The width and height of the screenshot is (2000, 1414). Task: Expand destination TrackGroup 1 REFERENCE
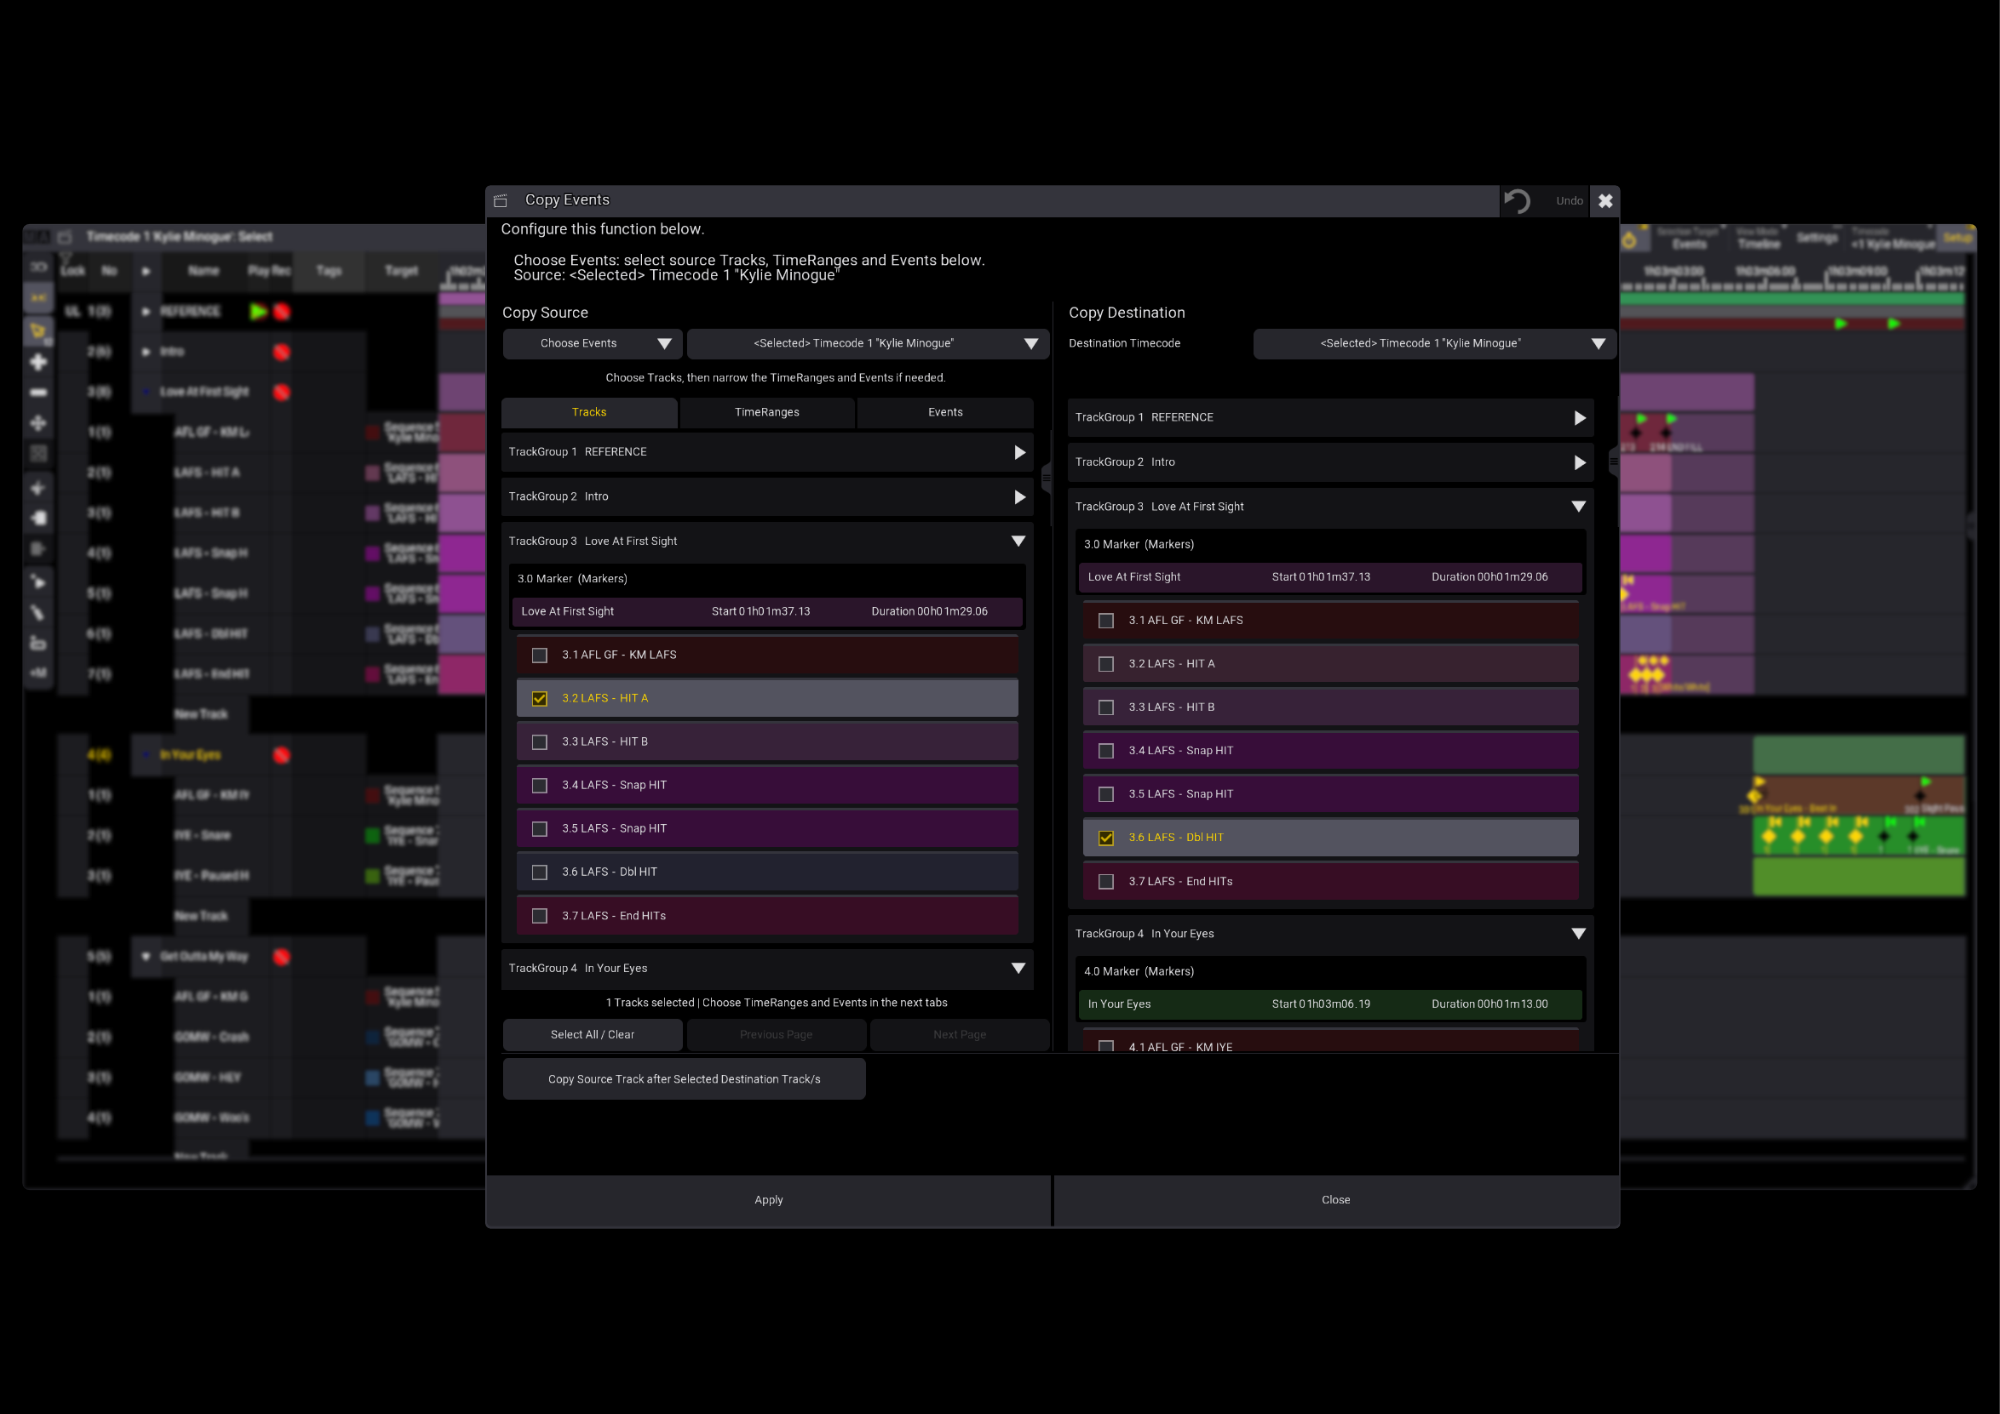1579,418
